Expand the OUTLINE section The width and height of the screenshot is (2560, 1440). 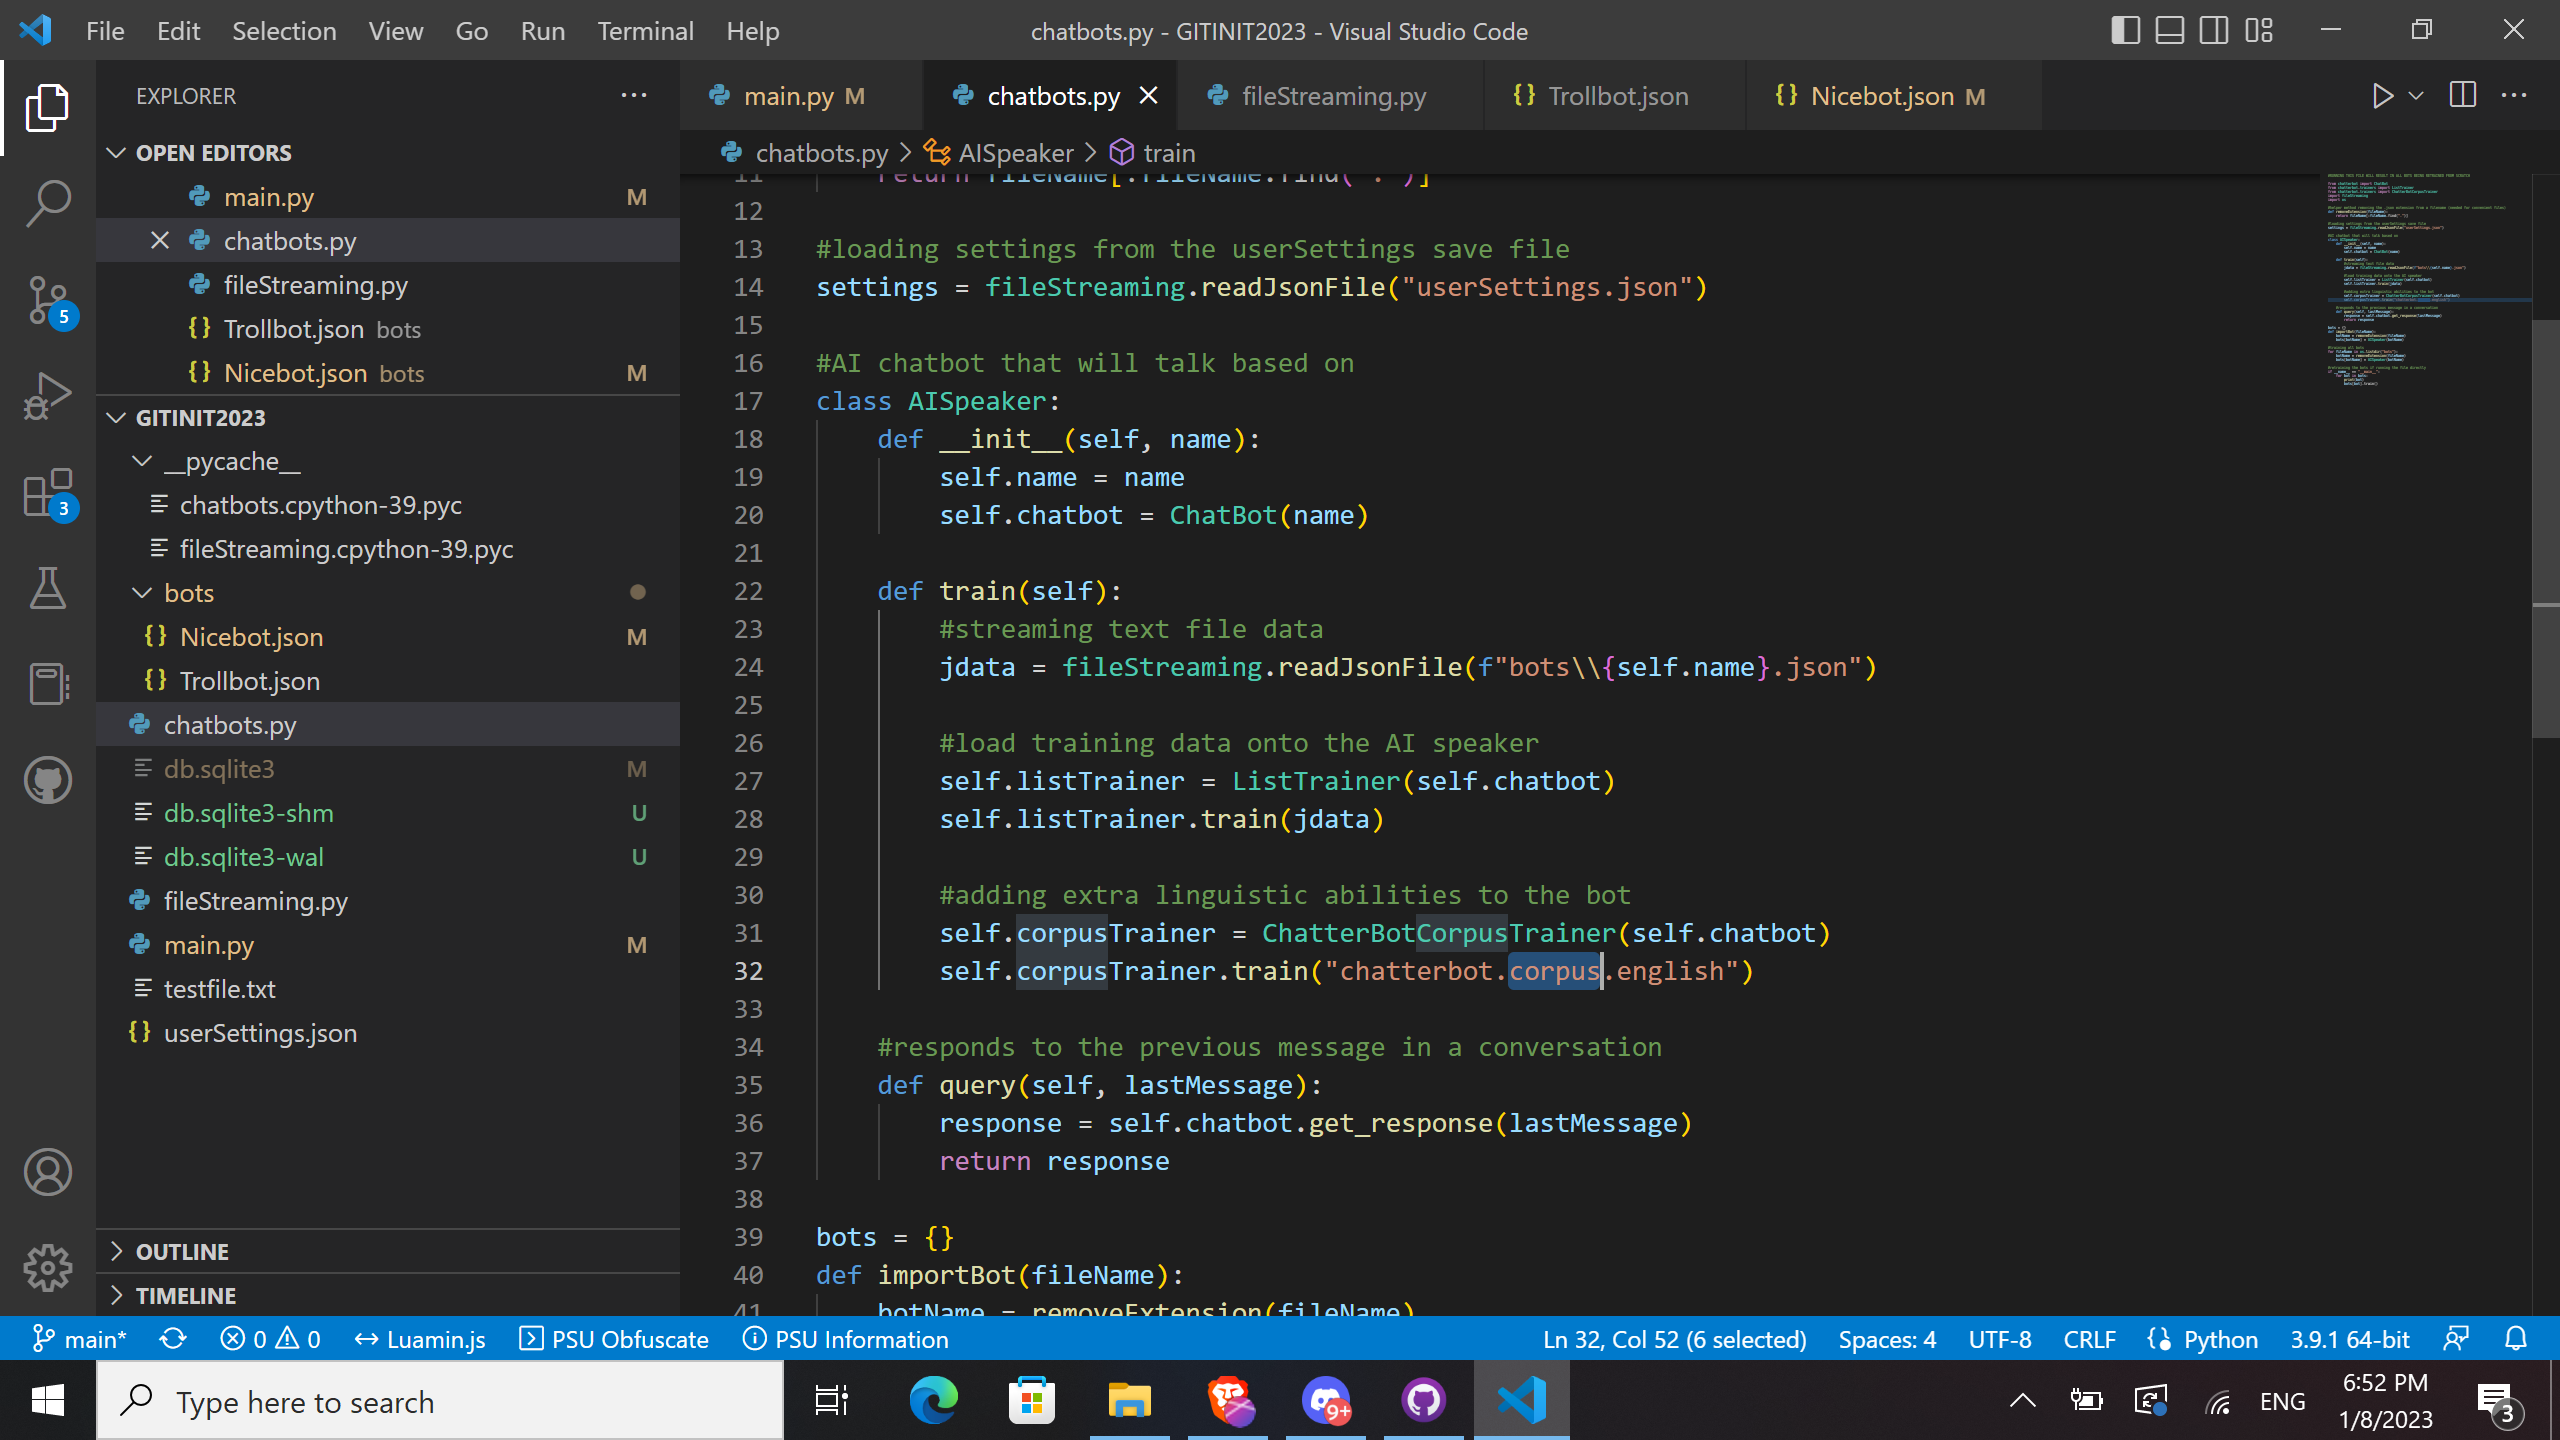(x=182, y=1251)
